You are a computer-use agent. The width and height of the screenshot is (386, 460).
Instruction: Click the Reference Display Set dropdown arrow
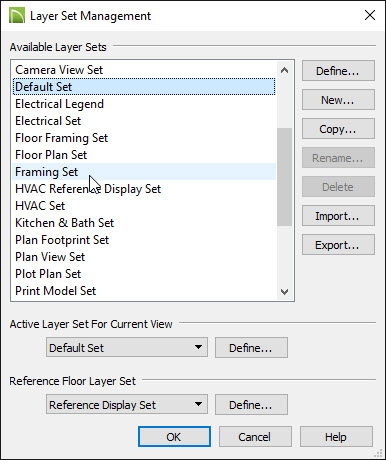[x=198, y=404]
